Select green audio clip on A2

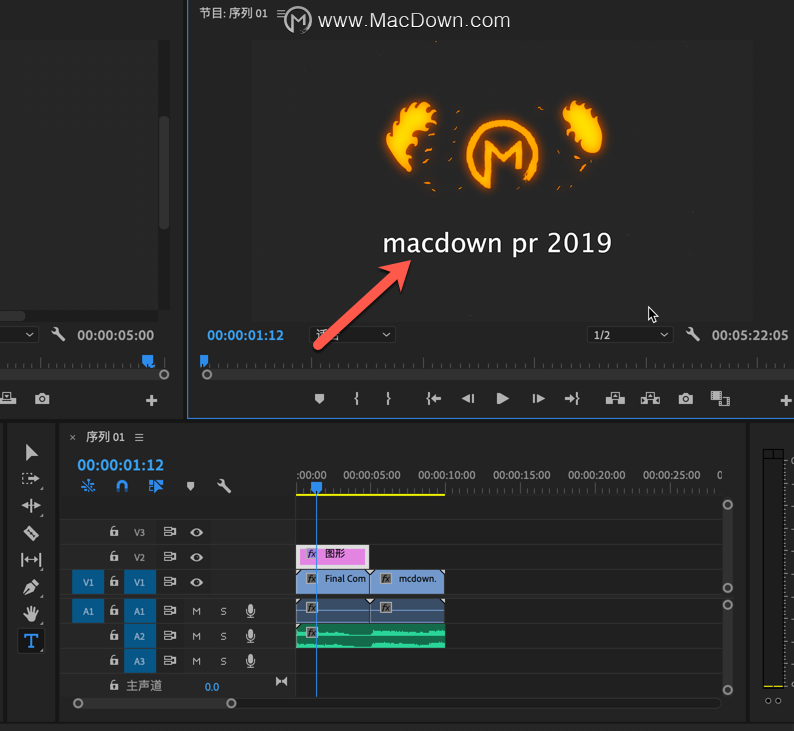pyautogui.click(x=371, y=636)
